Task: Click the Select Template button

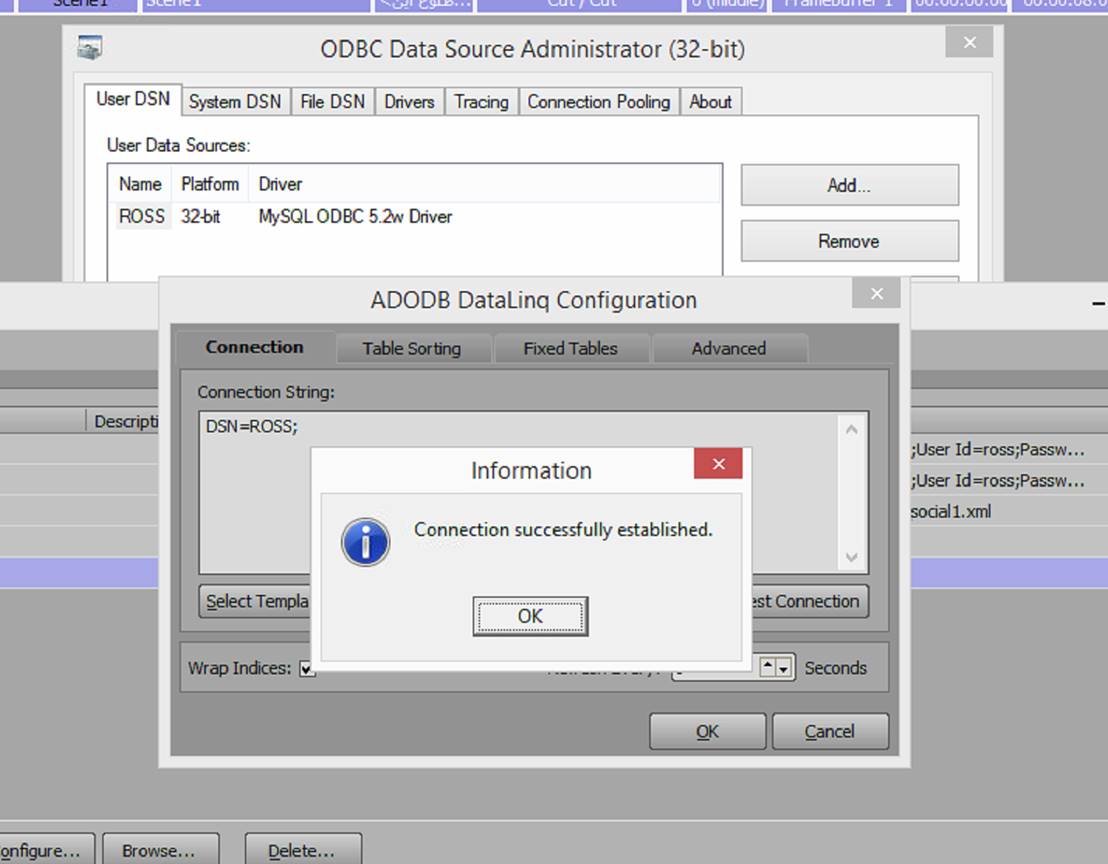Action: pos(255,601)
